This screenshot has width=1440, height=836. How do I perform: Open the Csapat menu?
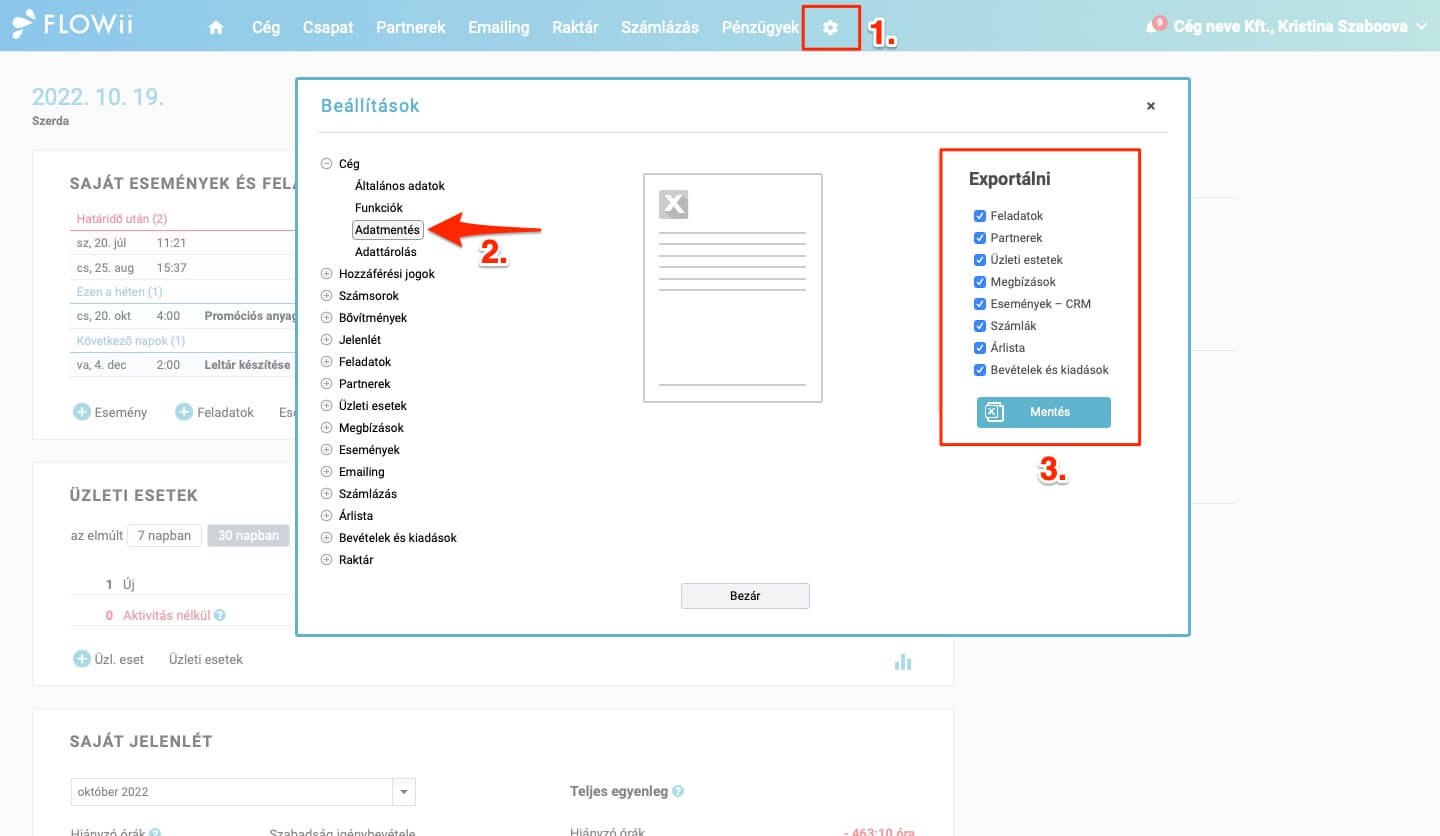(x=328, y=27)
